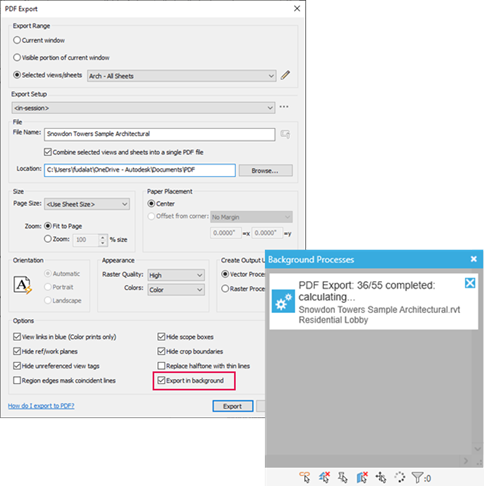Toggle Select Underlay Elements icon
Viewport: 484px width, 486px height.
324,477
